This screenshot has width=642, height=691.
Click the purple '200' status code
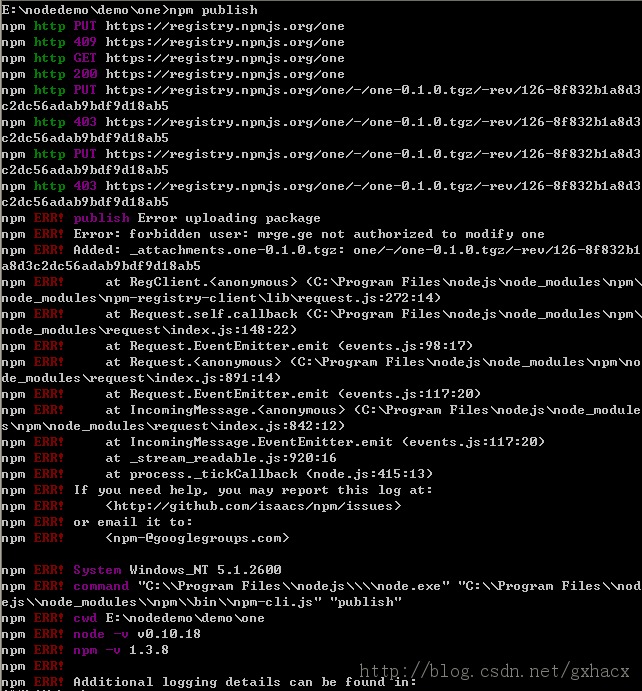85,74
